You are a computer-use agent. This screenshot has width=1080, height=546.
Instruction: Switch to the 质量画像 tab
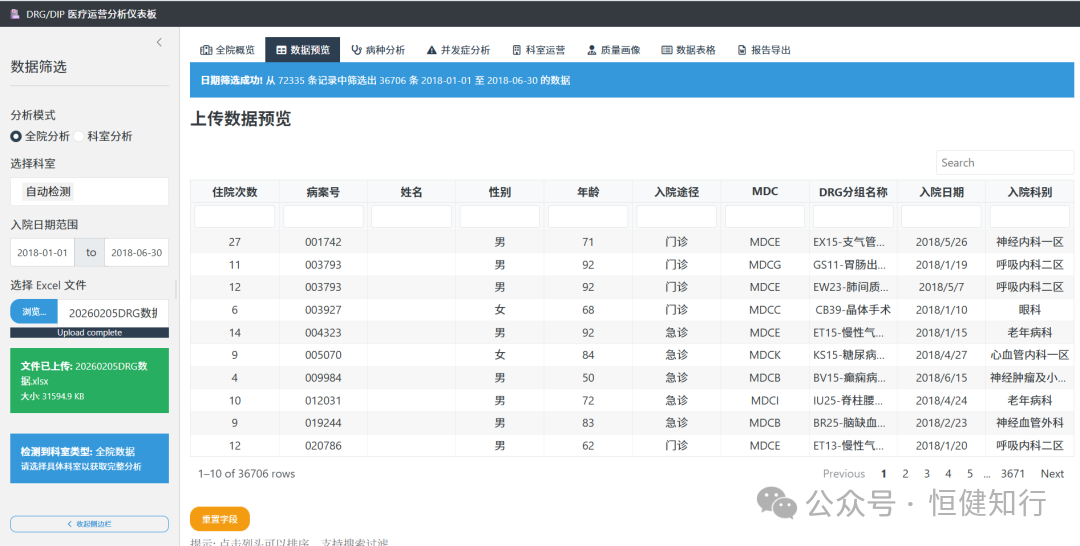pos(614,50)
